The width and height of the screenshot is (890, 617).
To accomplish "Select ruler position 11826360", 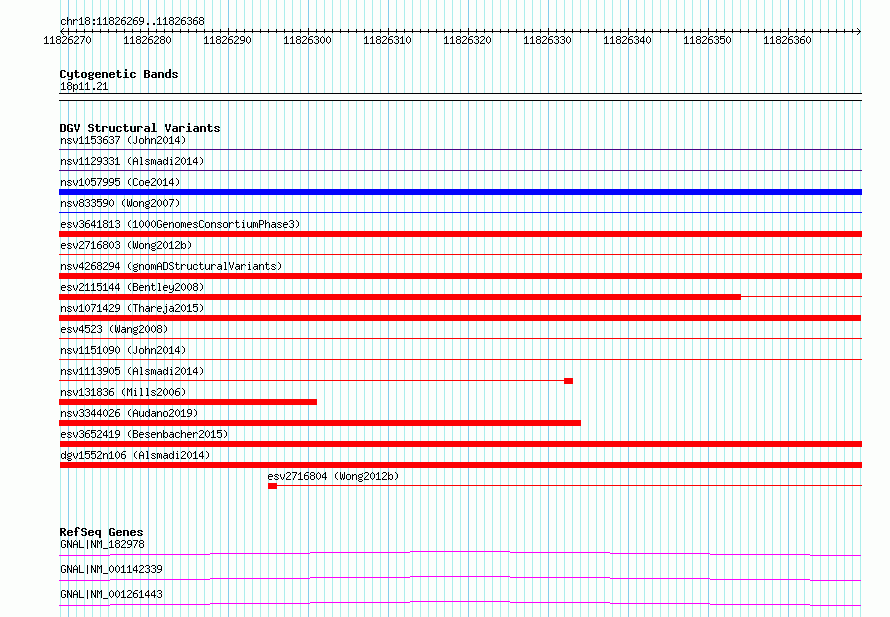I will point(787,40).
